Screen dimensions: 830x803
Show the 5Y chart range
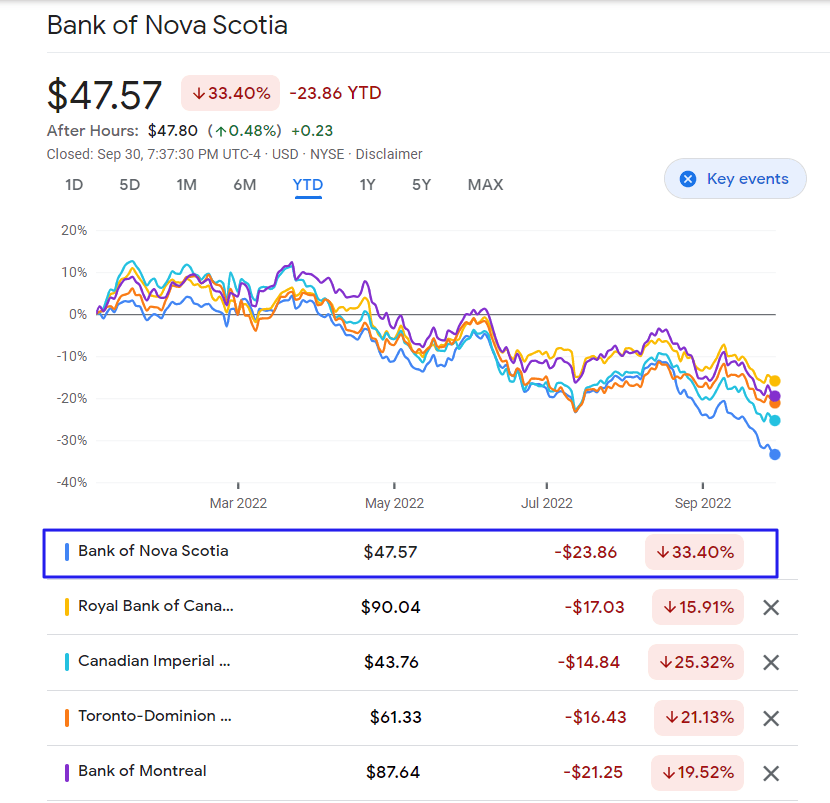tap(421, 185)
